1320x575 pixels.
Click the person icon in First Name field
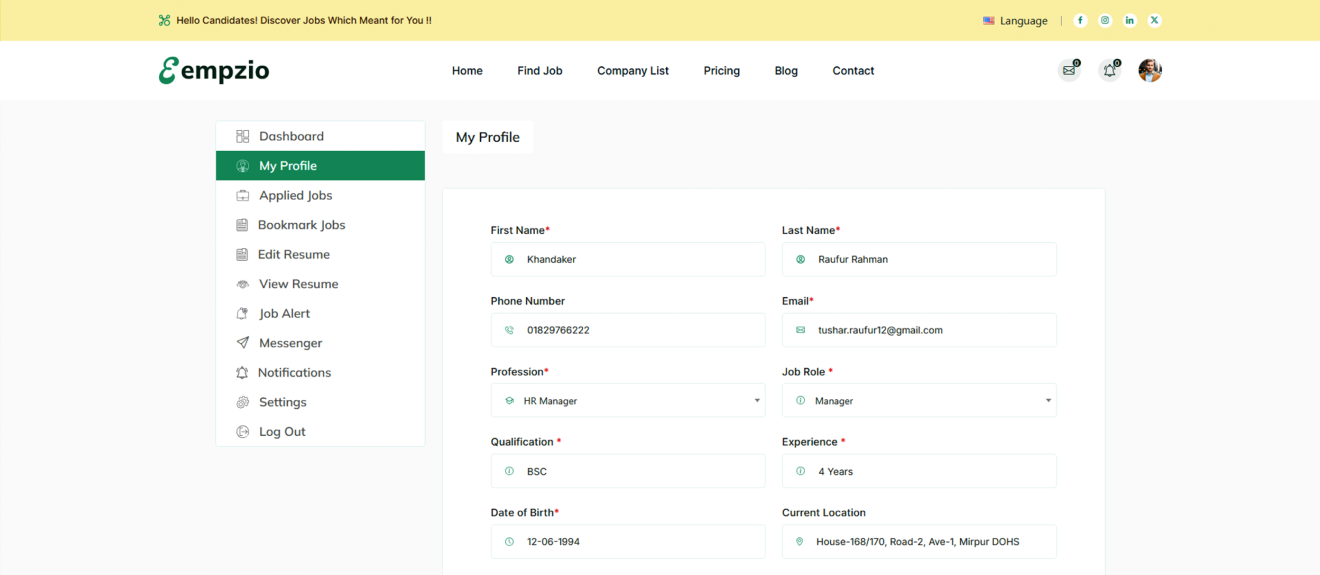509,259
